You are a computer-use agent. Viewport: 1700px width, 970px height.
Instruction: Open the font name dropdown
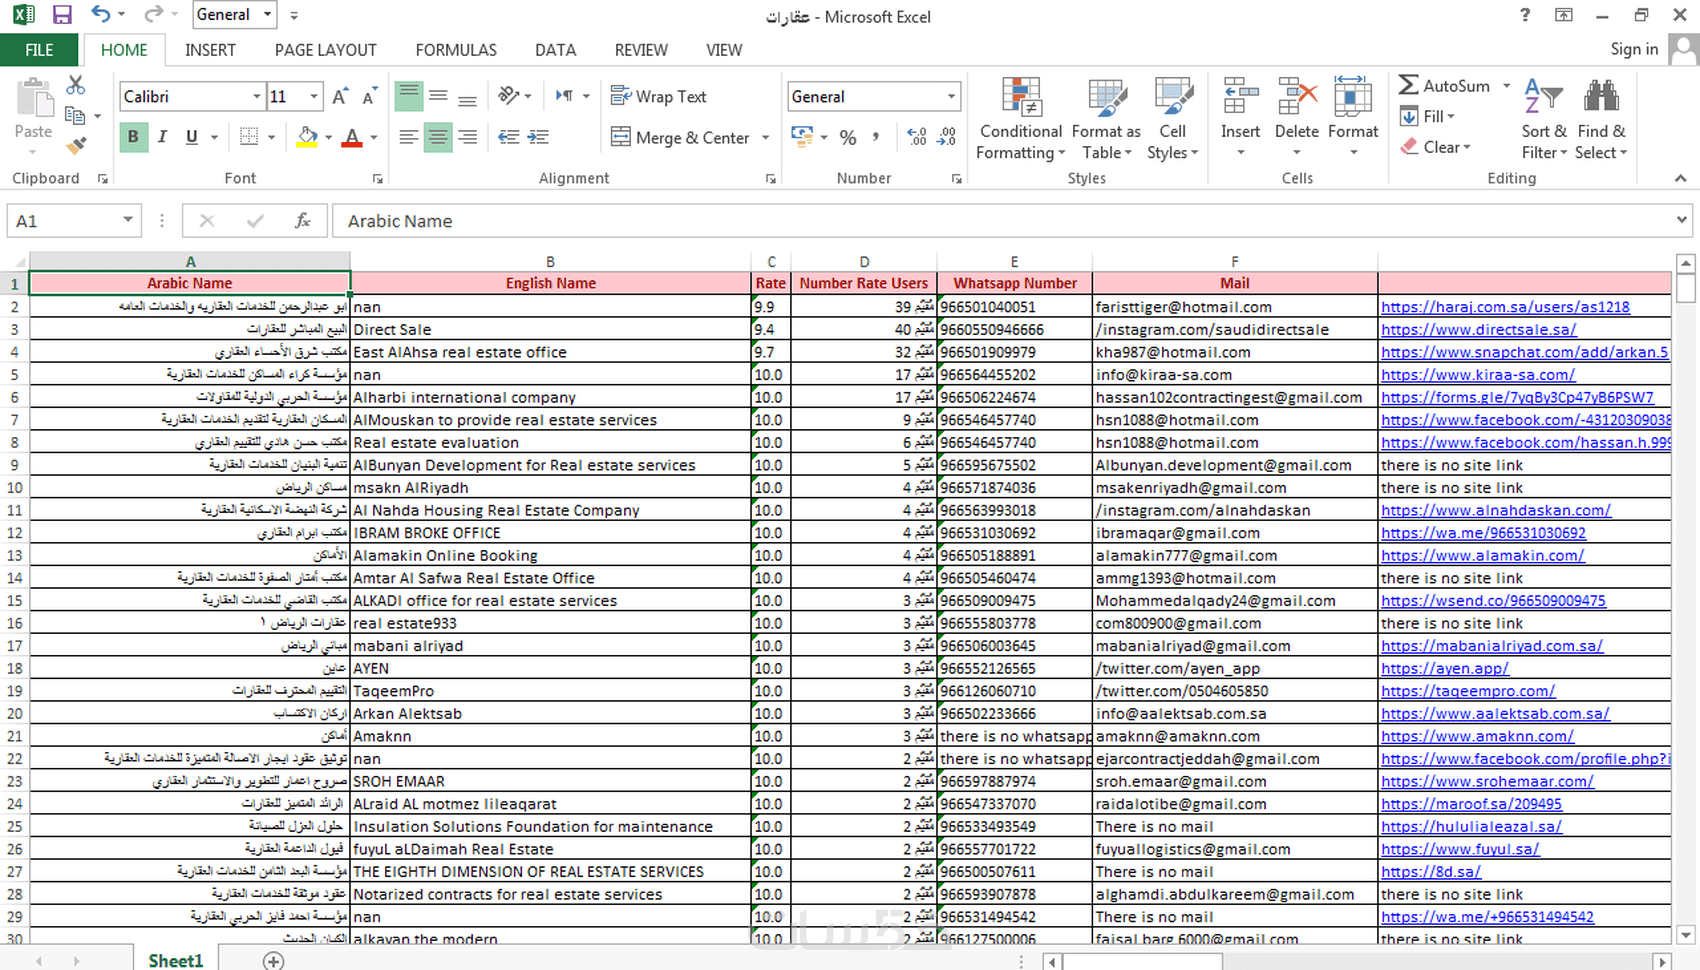[256, 97]
